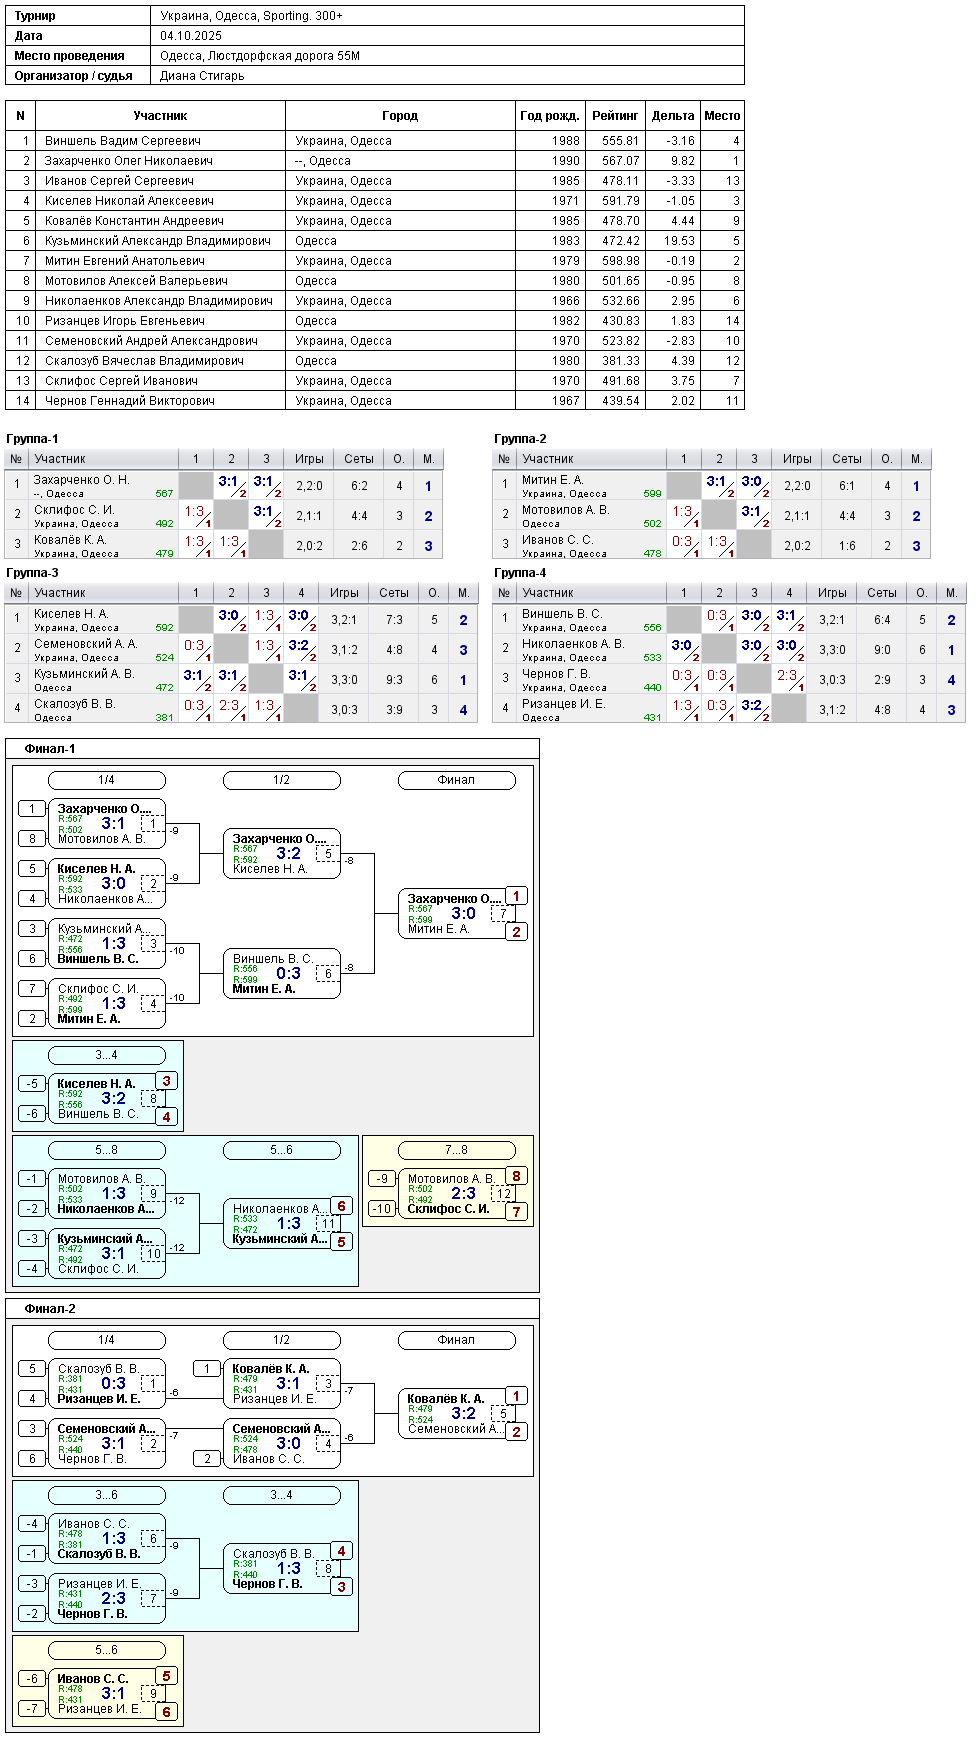Click Чернов Геннадий Викторович participant row
This screenshot has width=976, height=1738.
coord(375,401)
